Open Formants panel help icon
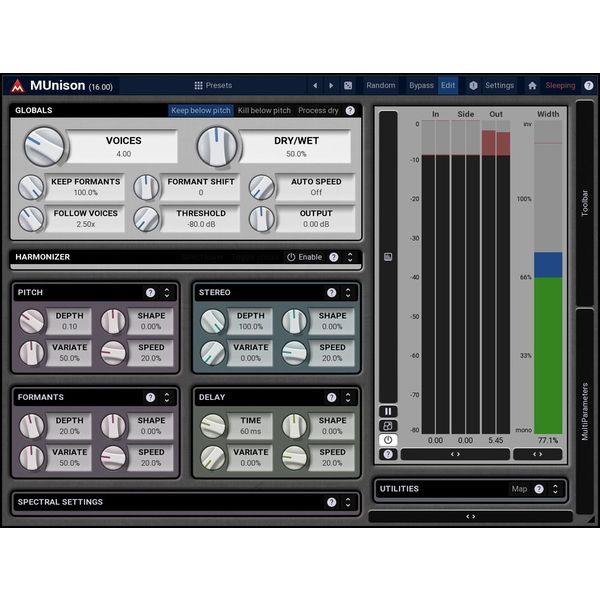The image size is (600, 600). 150,398
